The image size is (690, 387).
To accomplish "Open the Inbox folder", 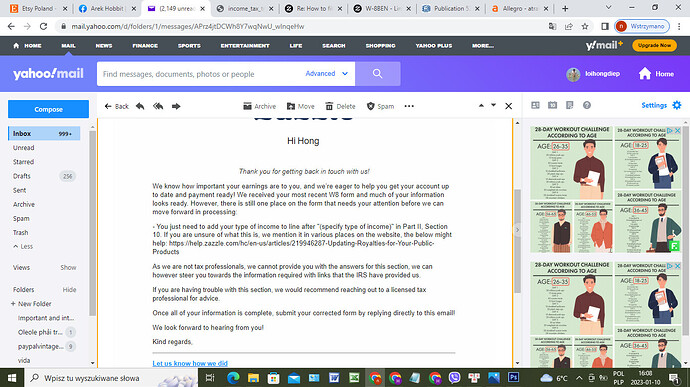I will tap(44, 133).
